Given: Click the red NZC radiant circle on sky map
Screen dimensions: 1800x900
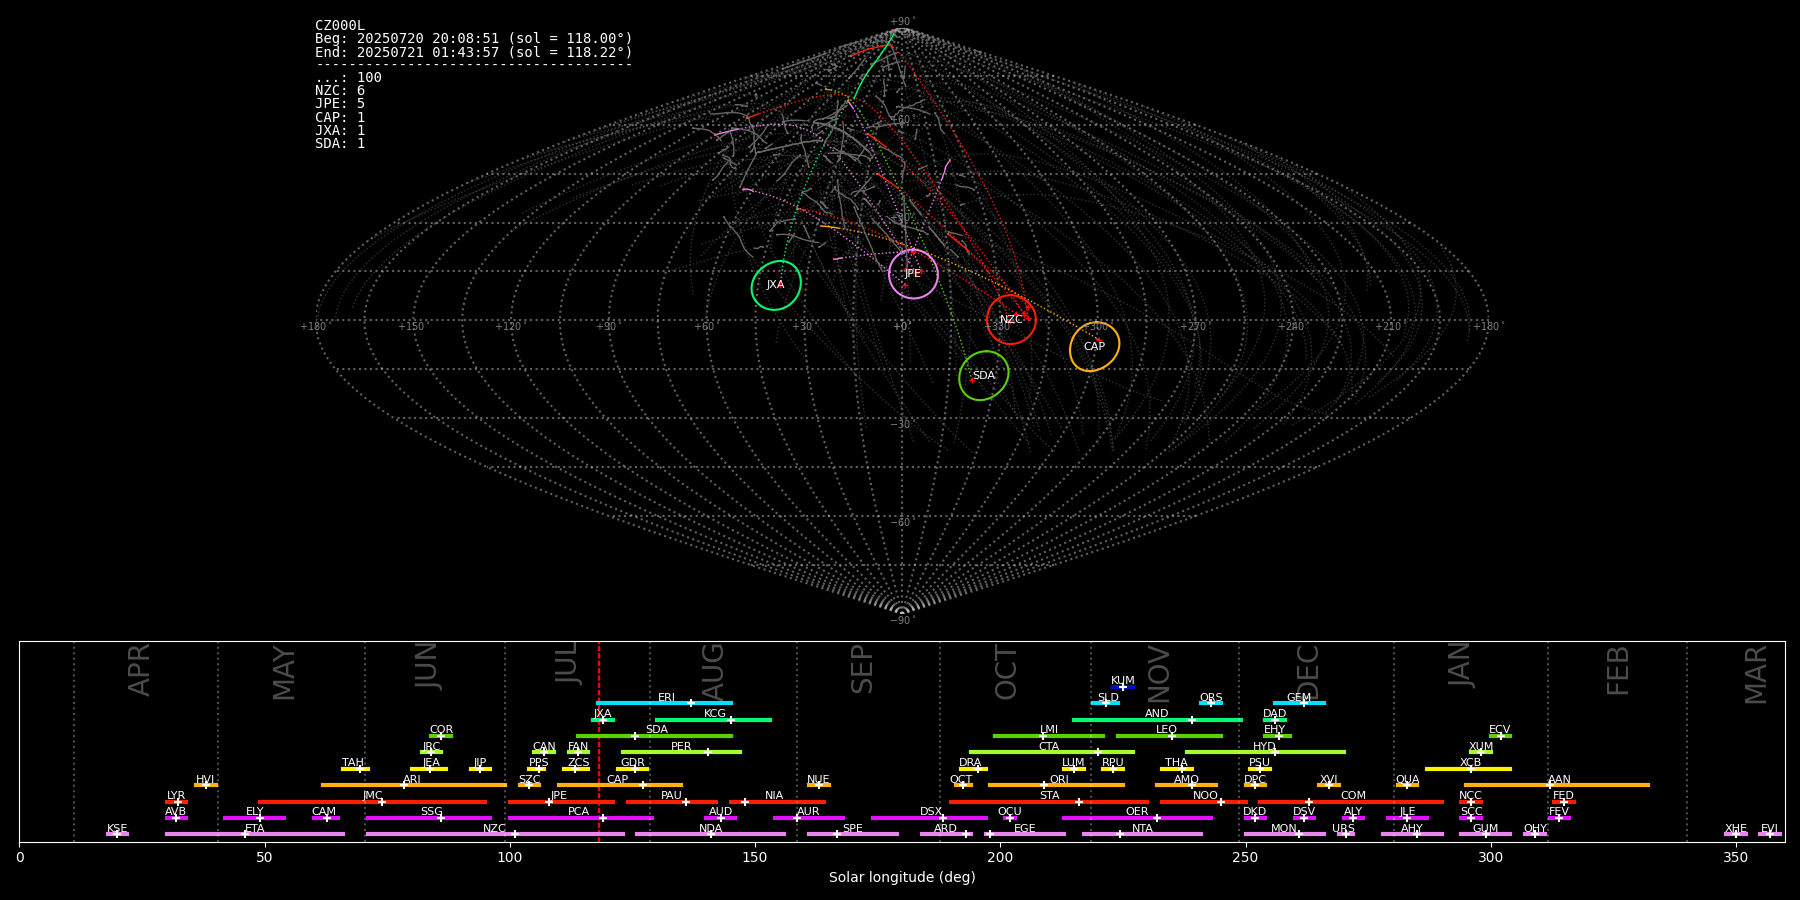Looking at the screenshot, I should click(x=1011, y=320).
